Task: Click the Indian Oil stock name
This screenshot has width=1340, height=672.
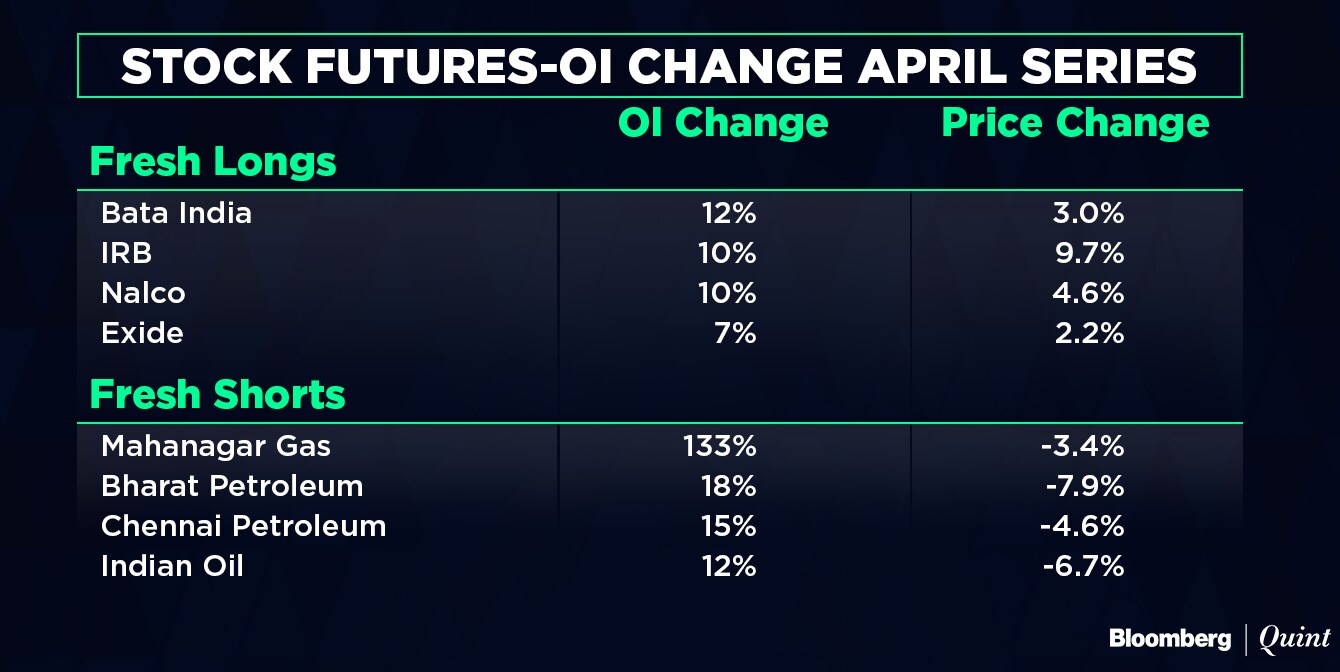Action: [x=172, y=566]
